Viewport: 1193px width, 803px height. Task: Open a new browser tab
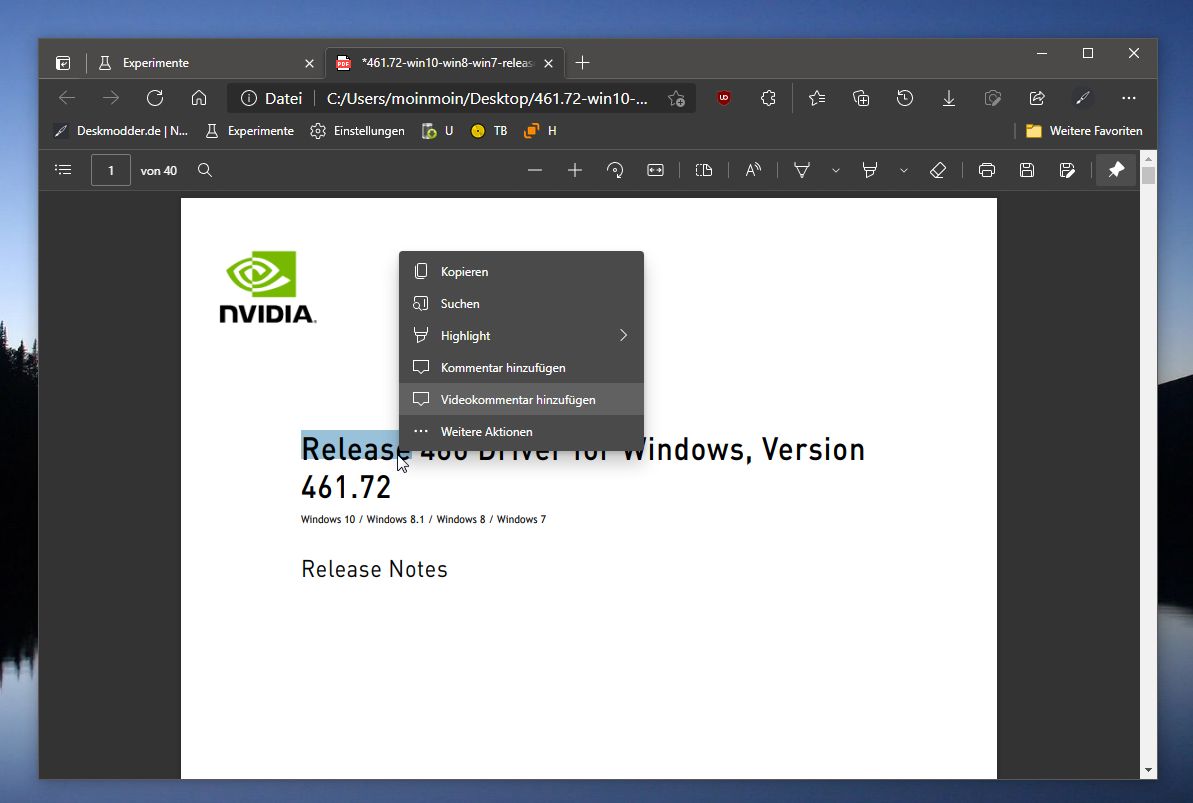click(582, 63)
